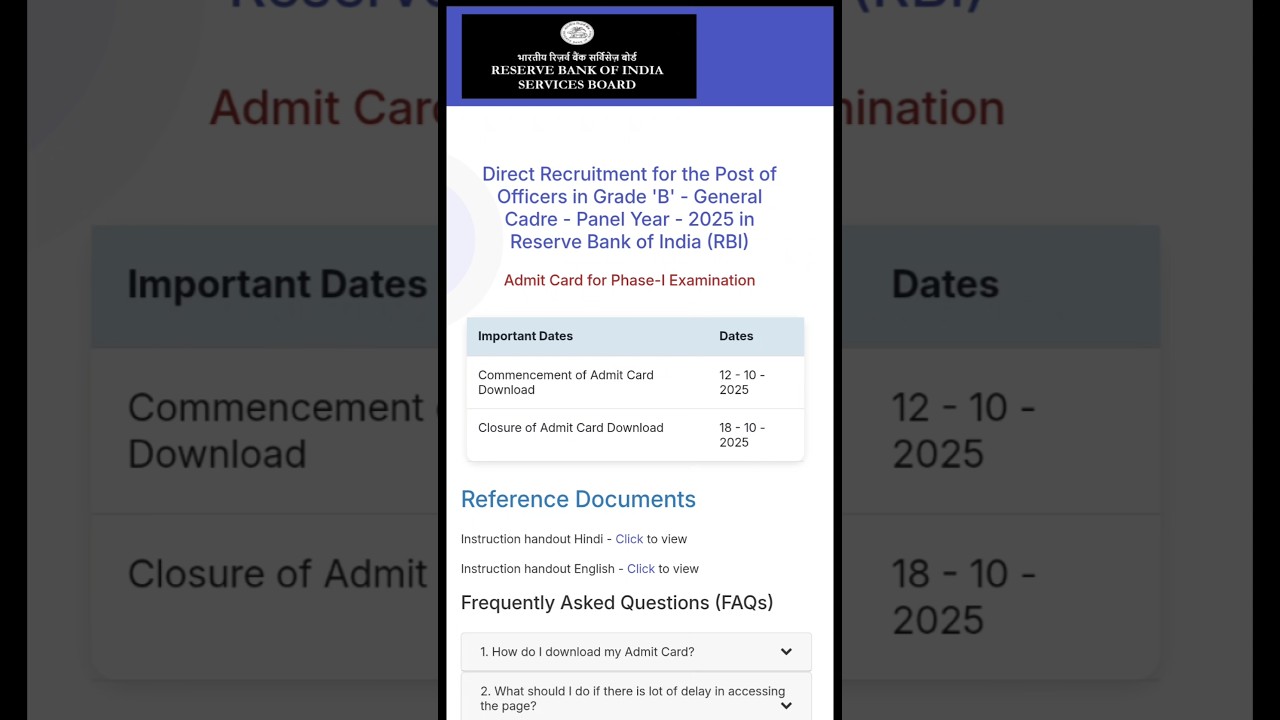
Task: Open the Instruction handout Hindi Click link
Action: (x=629, y=539)
